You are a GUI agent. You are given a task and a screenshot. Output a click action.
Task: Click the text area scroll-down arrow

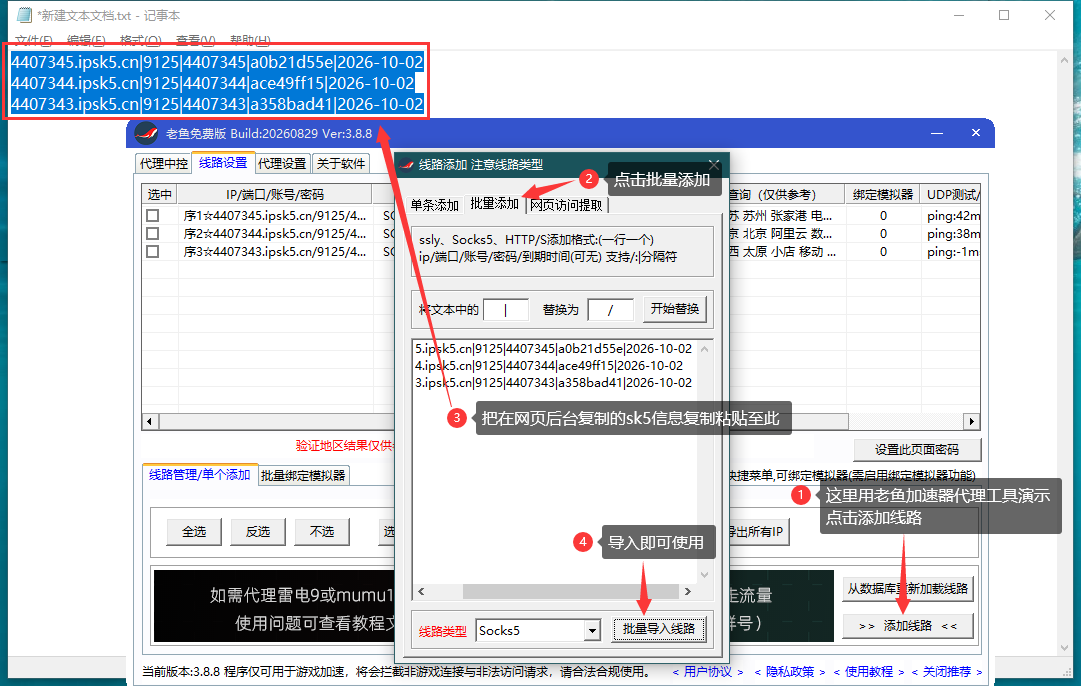point(705,575)
